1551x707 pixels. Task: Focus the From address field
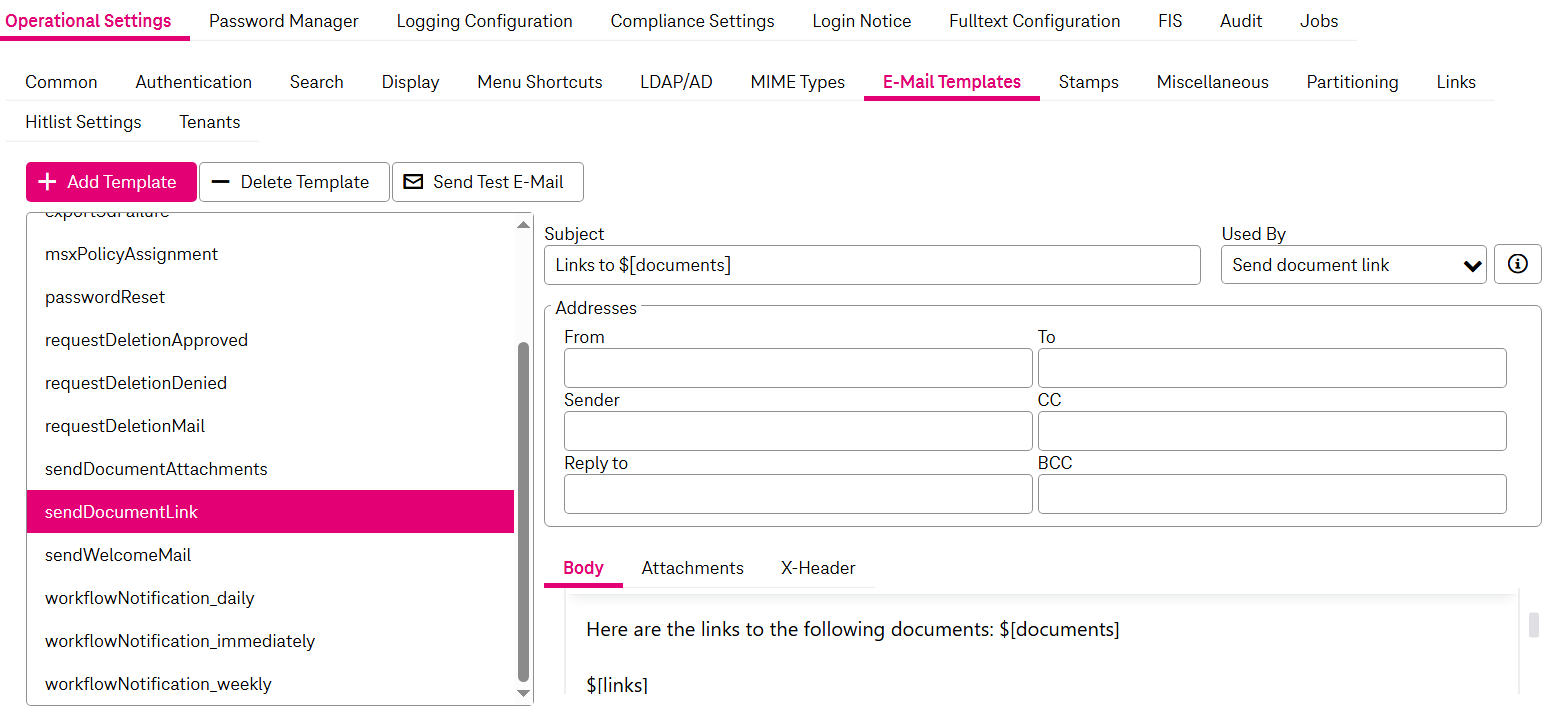[x=797, y=368]
